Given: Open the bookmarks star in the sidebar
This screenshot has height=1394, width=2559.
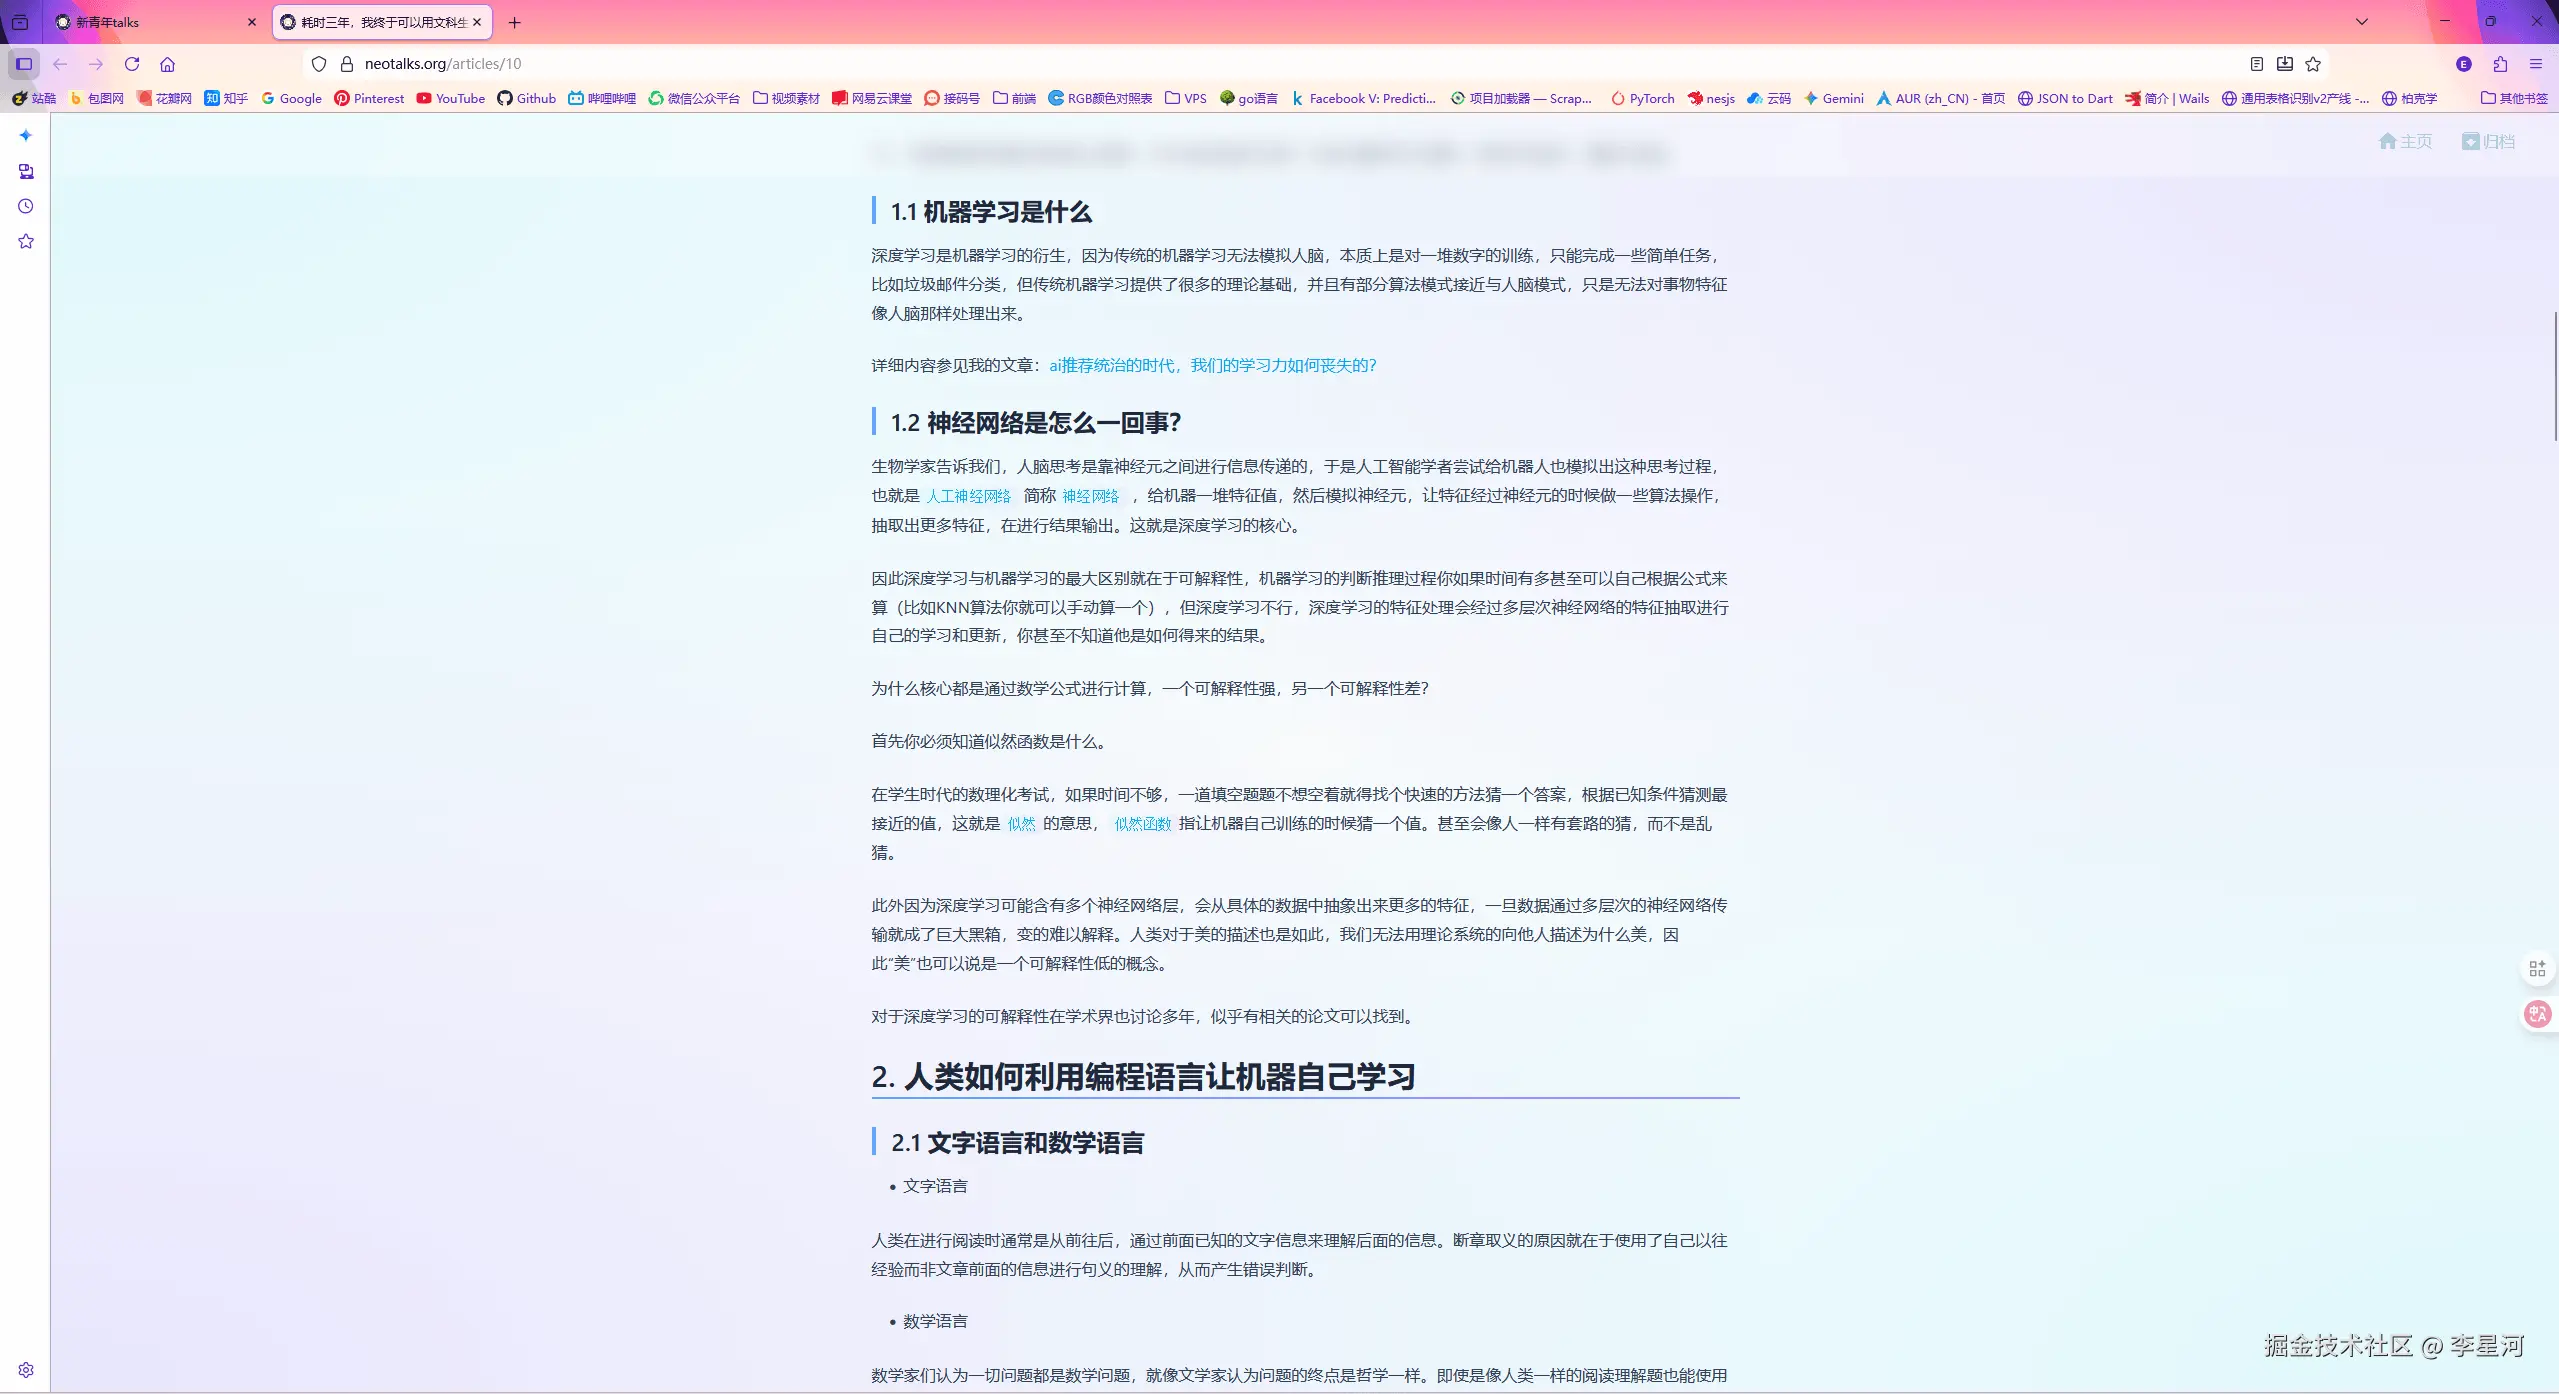Looking at the screenshot, I should tap(26, 242).
